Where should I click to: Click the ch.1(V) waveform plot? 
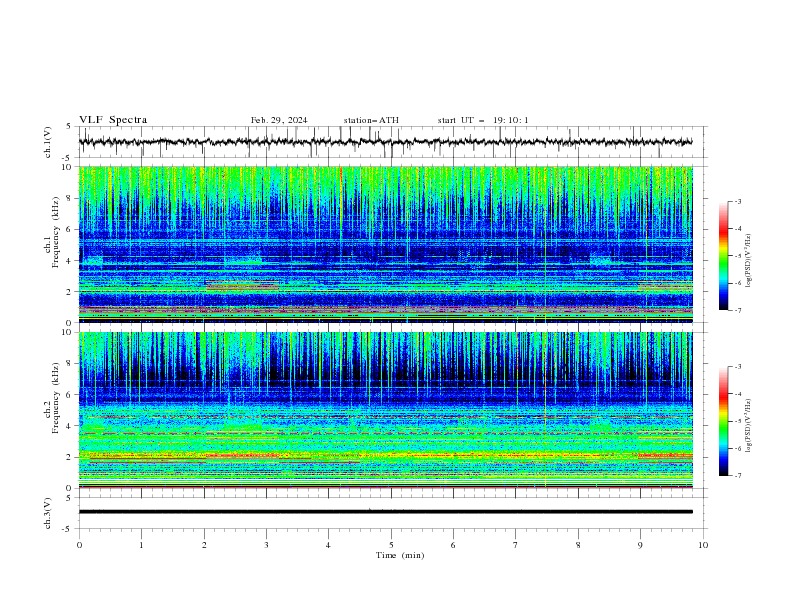pyautogui.click(x=385, y=142)
